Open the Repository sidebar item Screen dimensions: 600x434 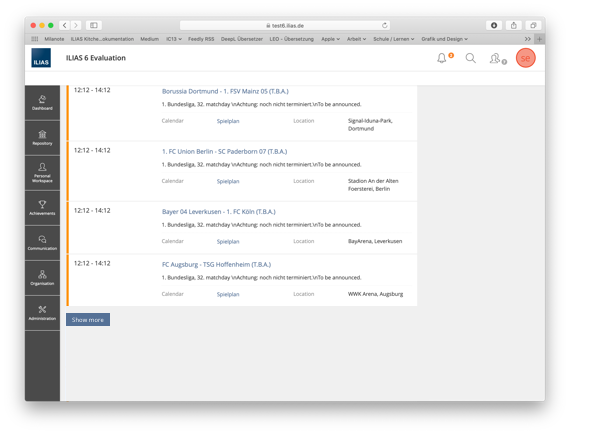pos(42,138)
